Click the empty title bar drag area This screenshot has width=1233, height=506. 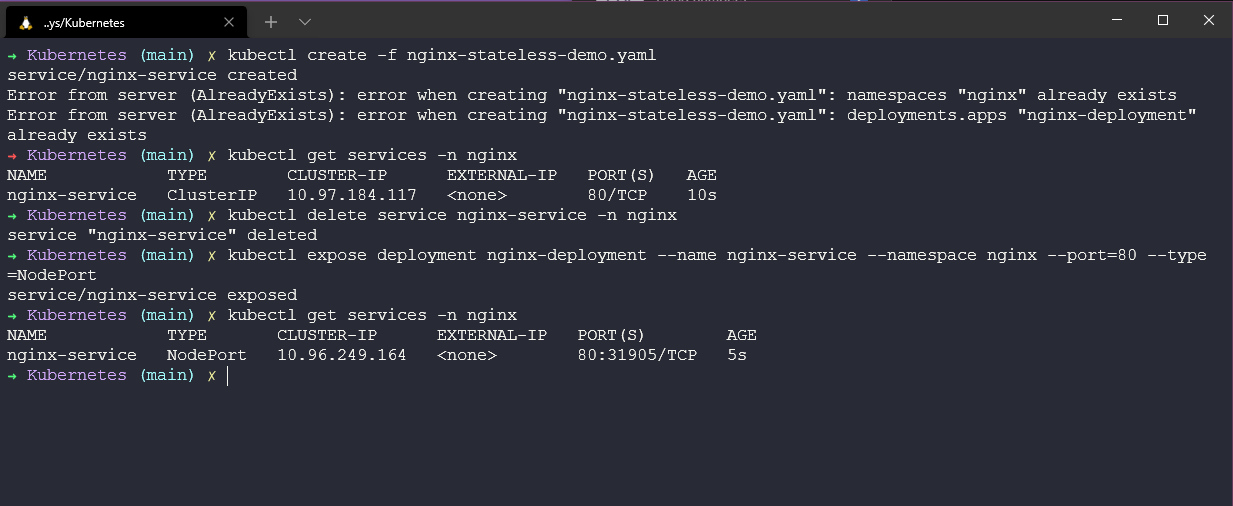pos(700,20)
